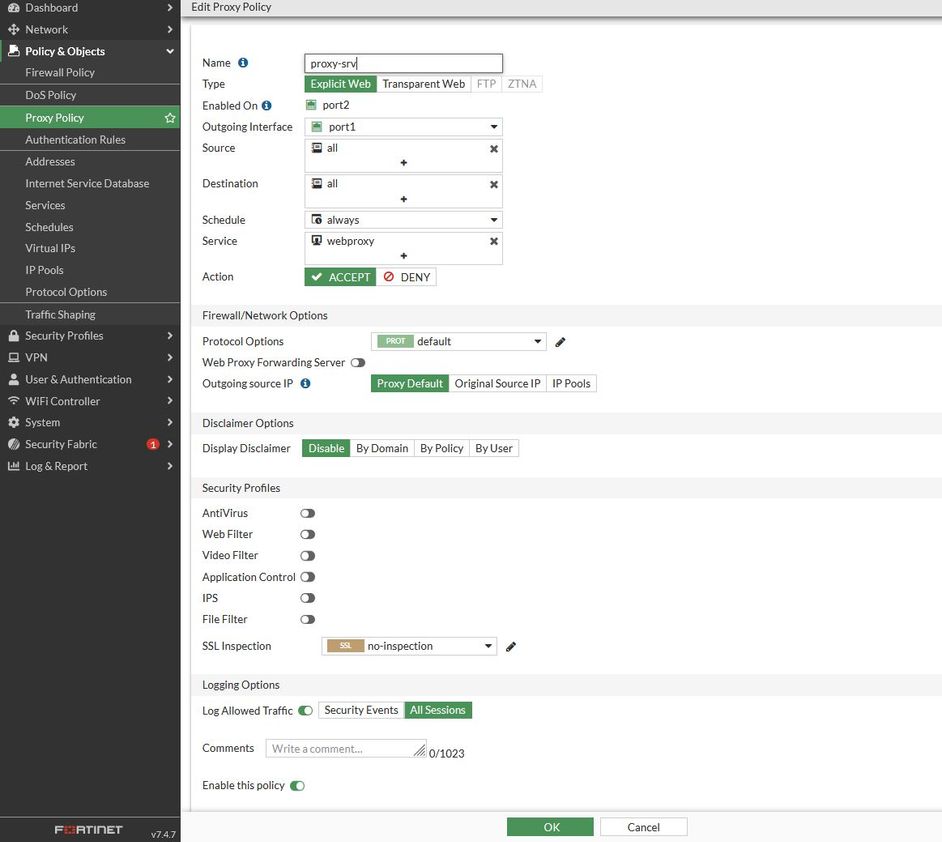Click the System gear icon
Screen dimensions: 942x842
pyautogui.click(x=13, y=422)
